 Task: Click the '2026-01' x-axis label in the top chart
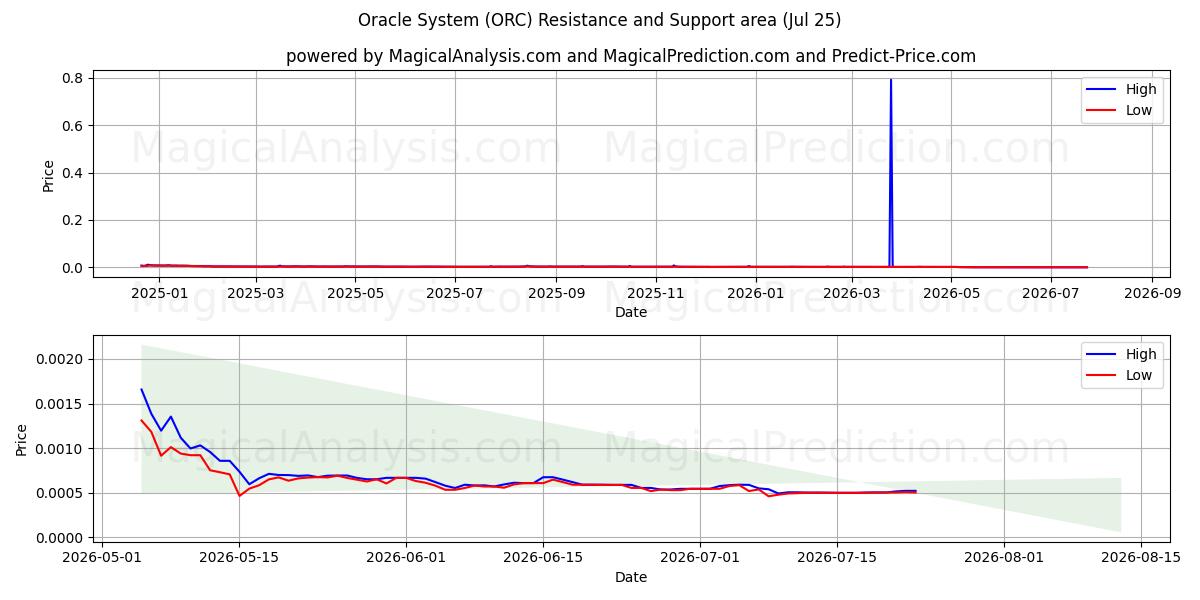pyautogui.click(x=756, y=293)
